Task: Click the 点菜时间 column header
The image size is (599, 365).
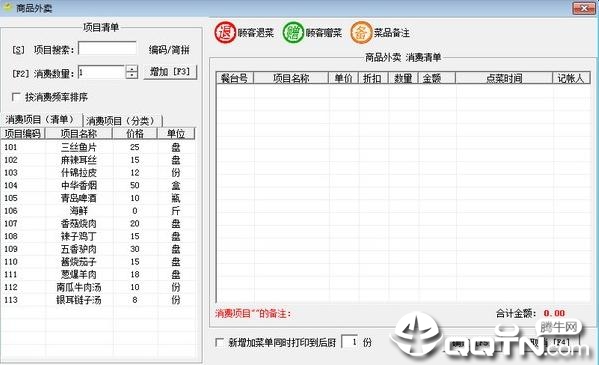Action: tap(504, 78)
